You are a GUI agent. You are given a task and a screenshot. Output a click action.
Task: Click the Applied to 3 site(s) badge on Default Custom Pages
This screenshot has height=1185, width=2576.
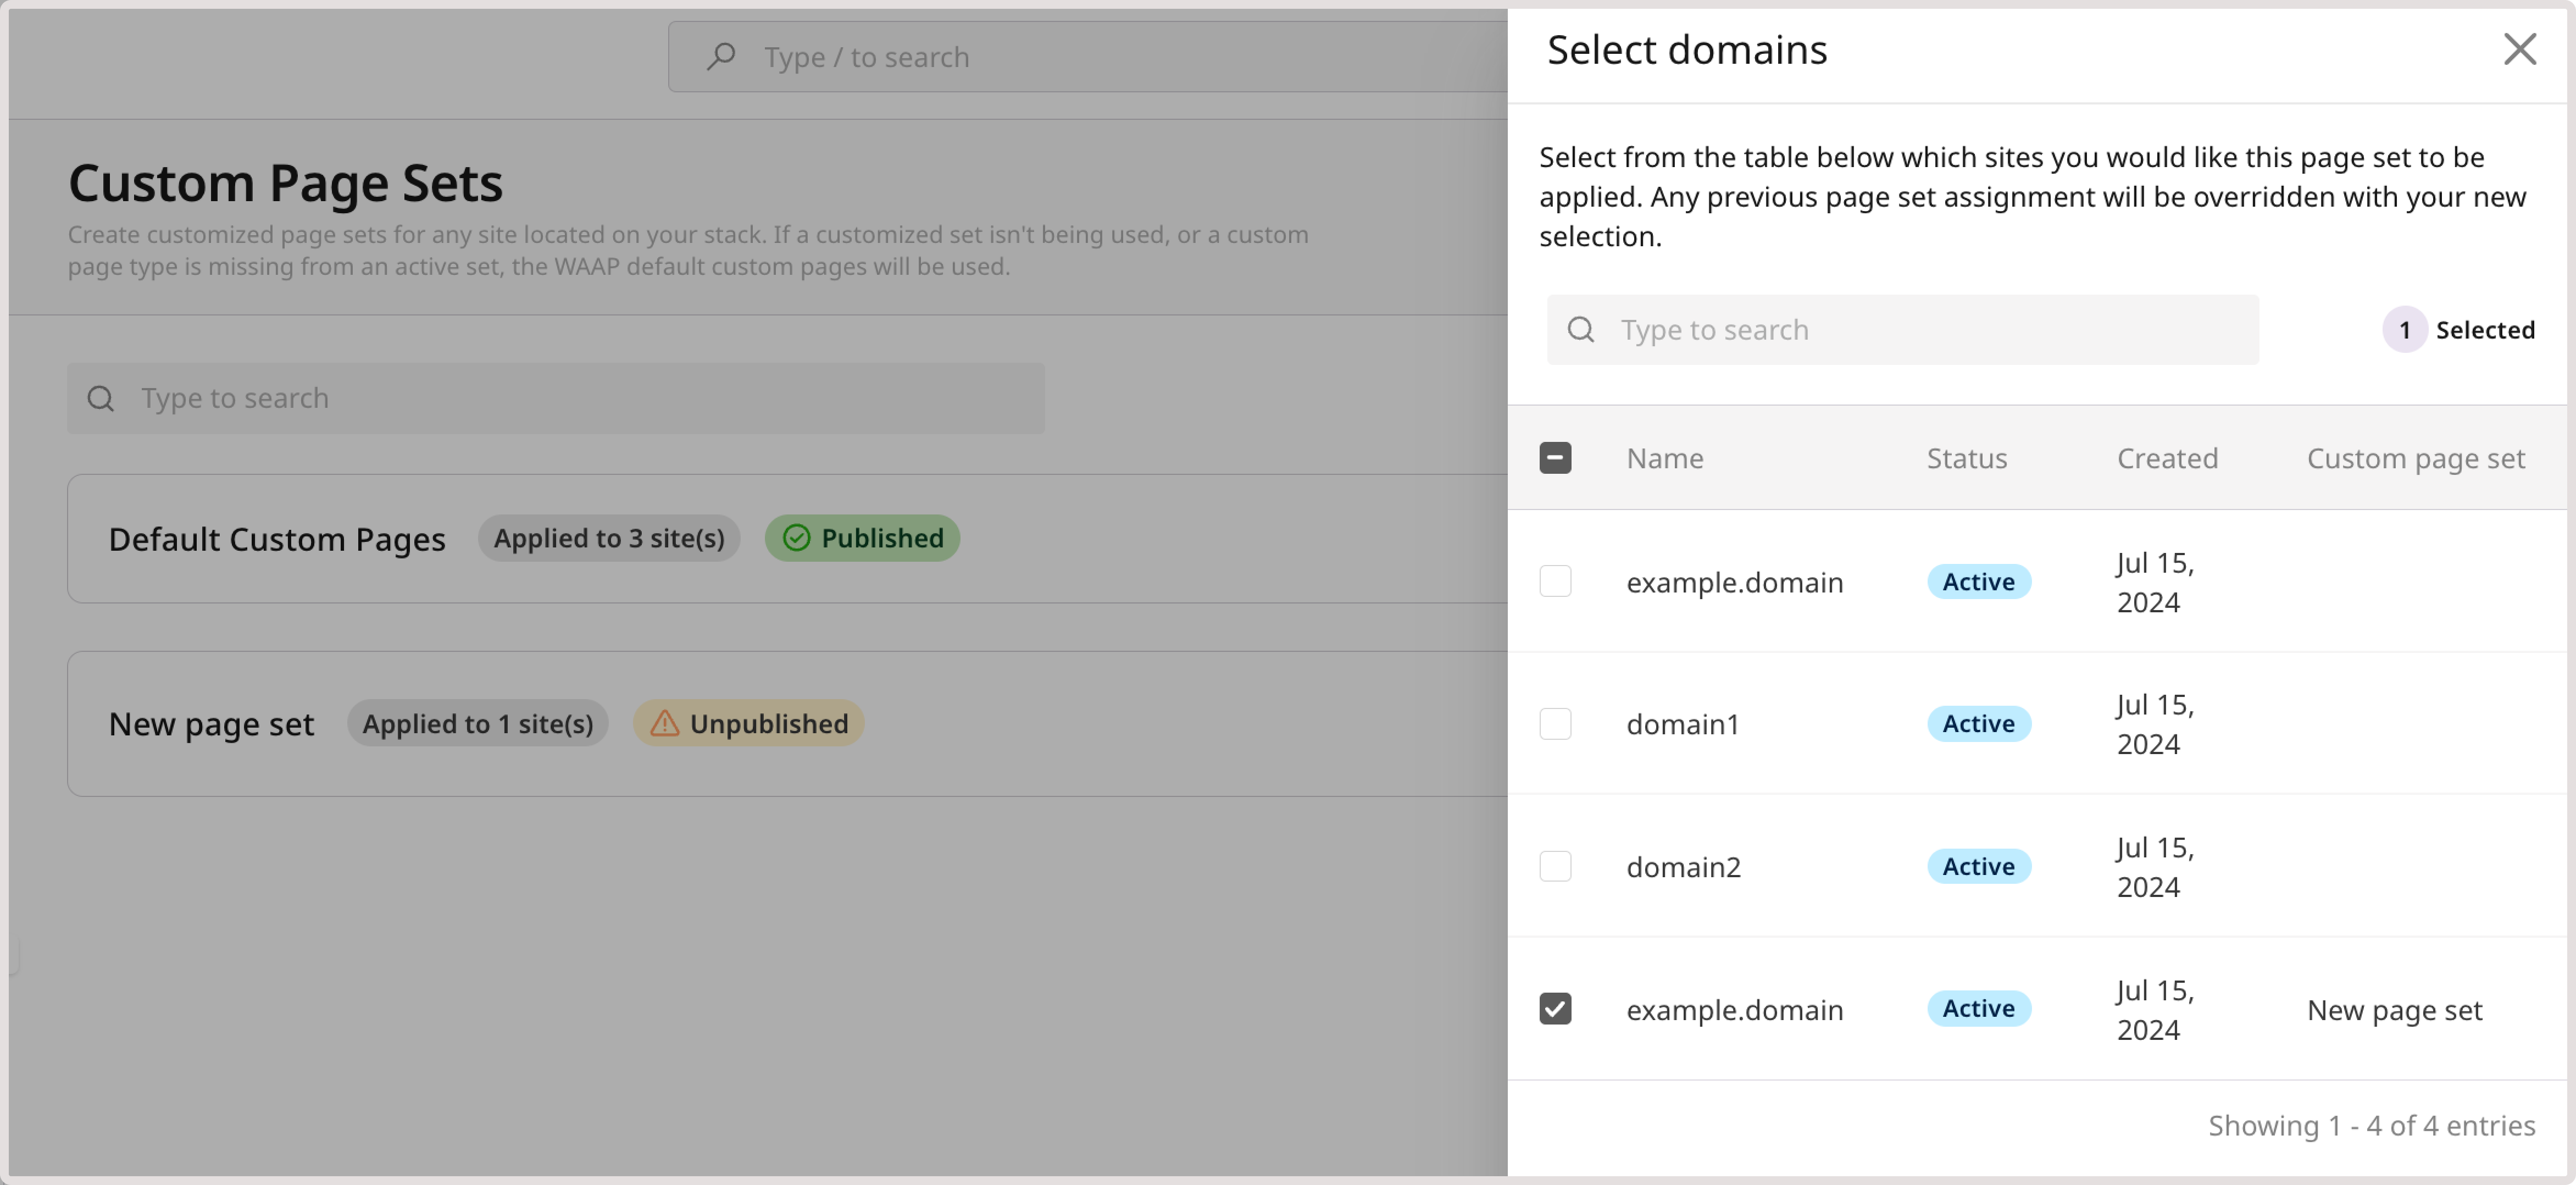click(x=609, y=538)
